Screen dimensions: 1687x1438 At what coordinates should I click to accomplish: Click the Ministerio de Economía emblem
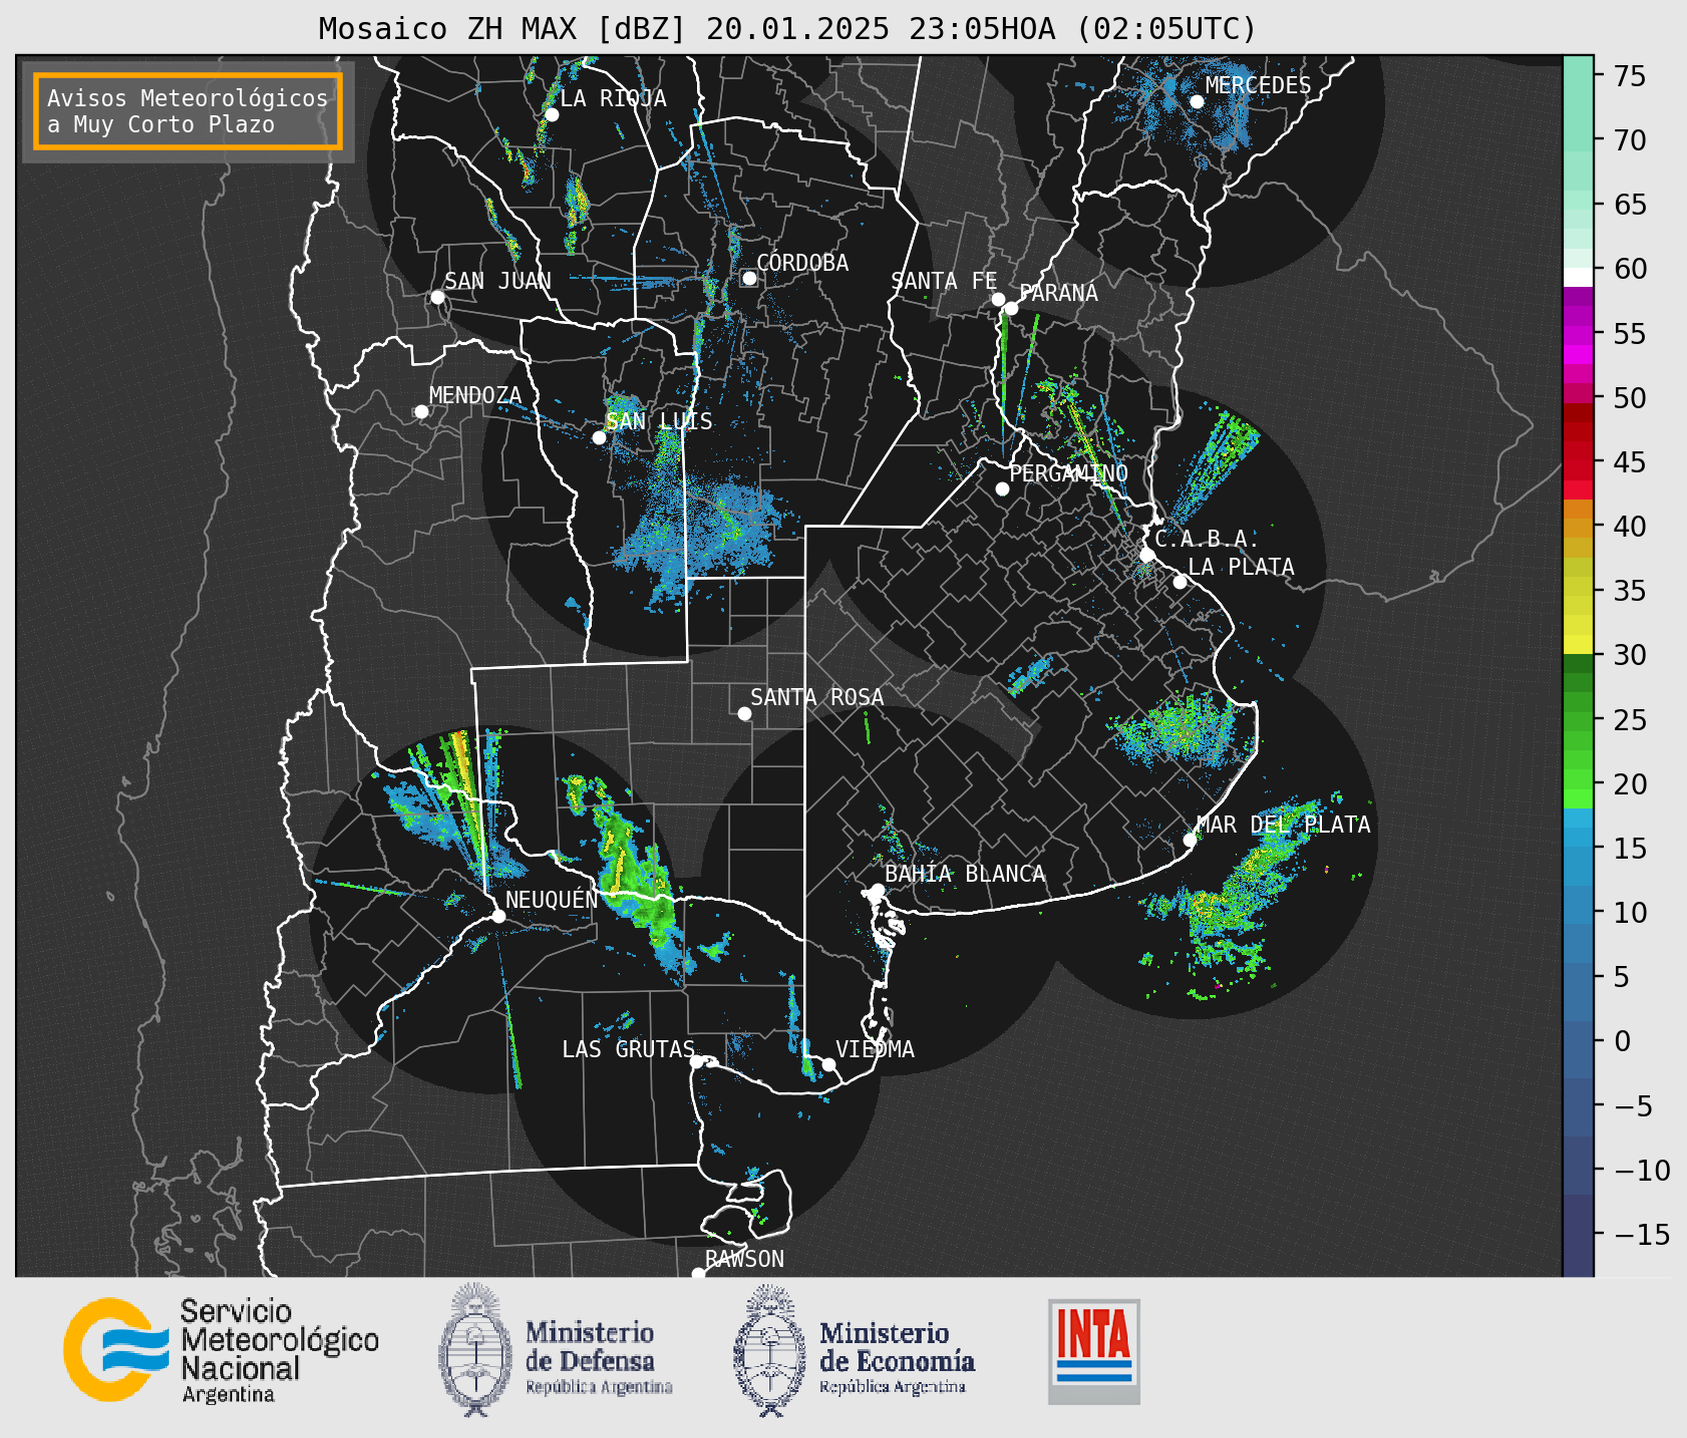(x=769, y=1350)
